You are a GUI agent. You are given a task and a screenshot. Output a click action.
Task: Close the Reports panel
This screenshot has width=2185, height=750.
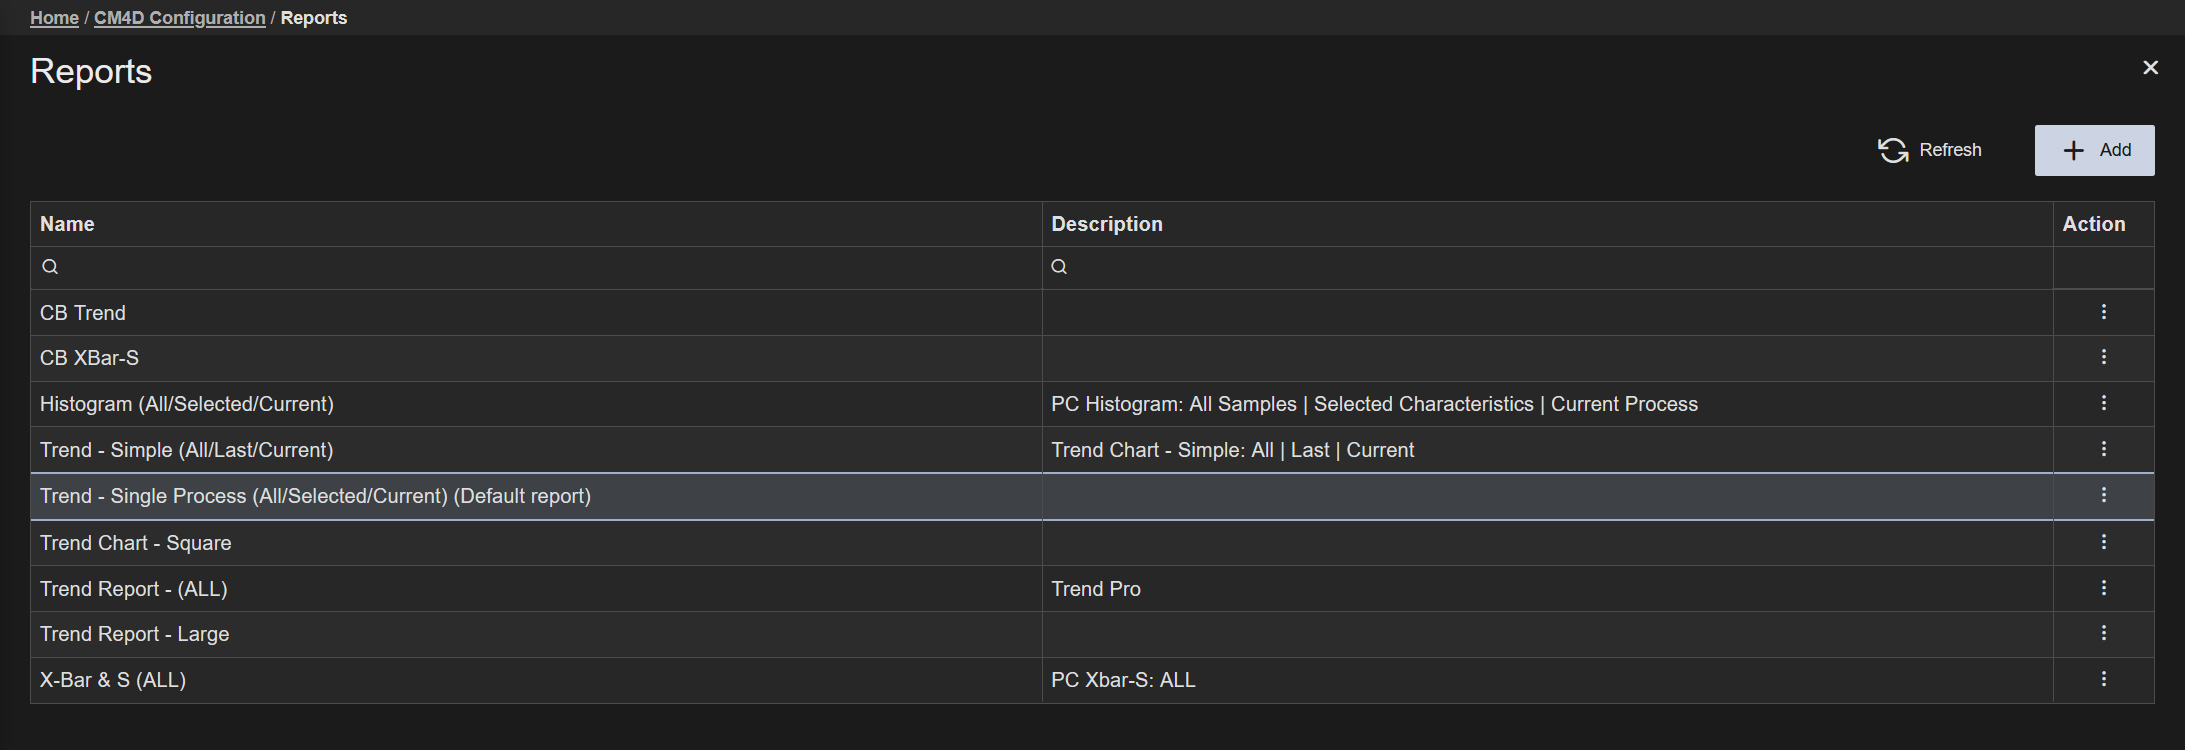pos(2150,68)
